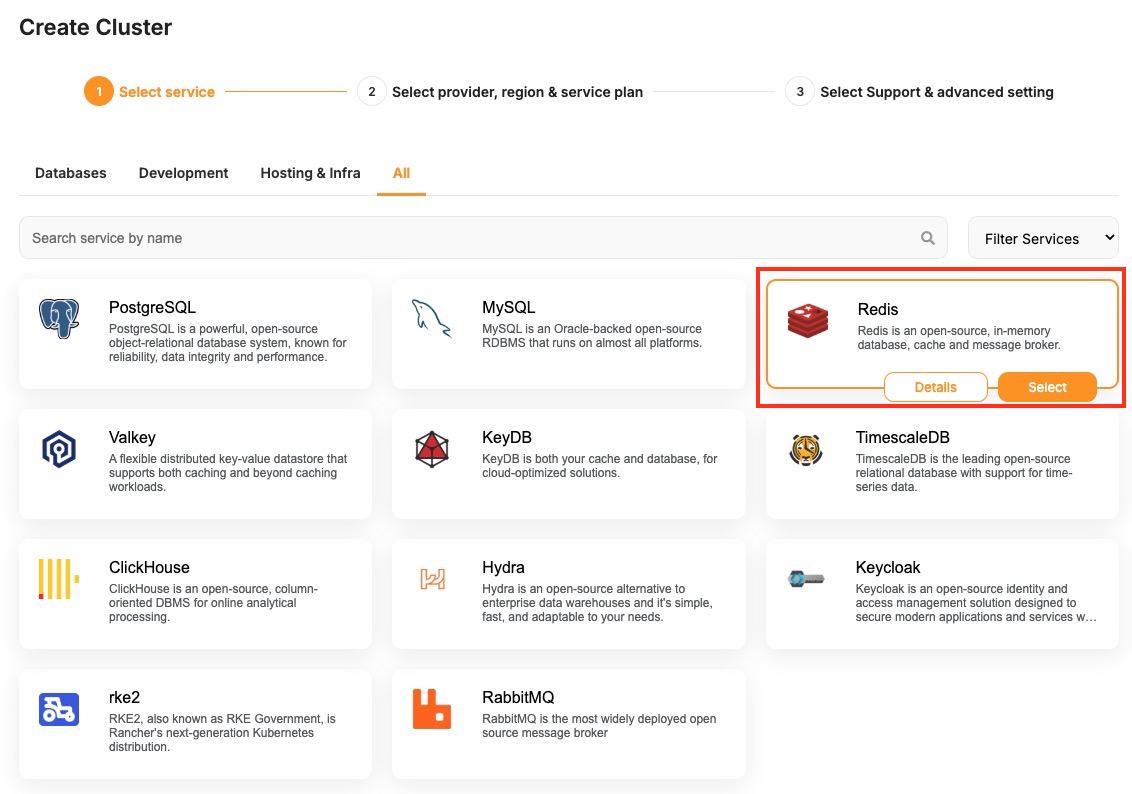Screen dimensions: 1132x794
Task: Focus the search service by name field
Action: click(470, 238)
